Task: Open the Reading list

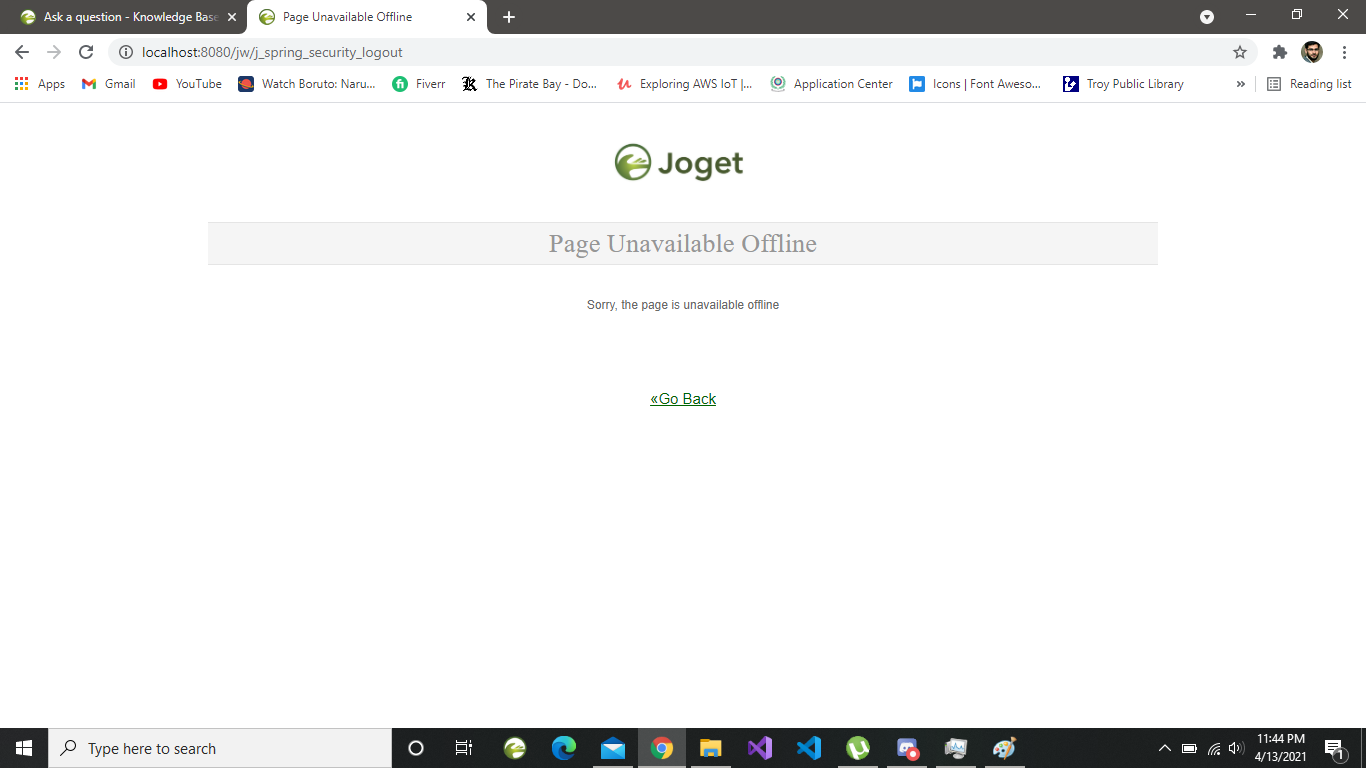Action: (x=1309, y=84)
